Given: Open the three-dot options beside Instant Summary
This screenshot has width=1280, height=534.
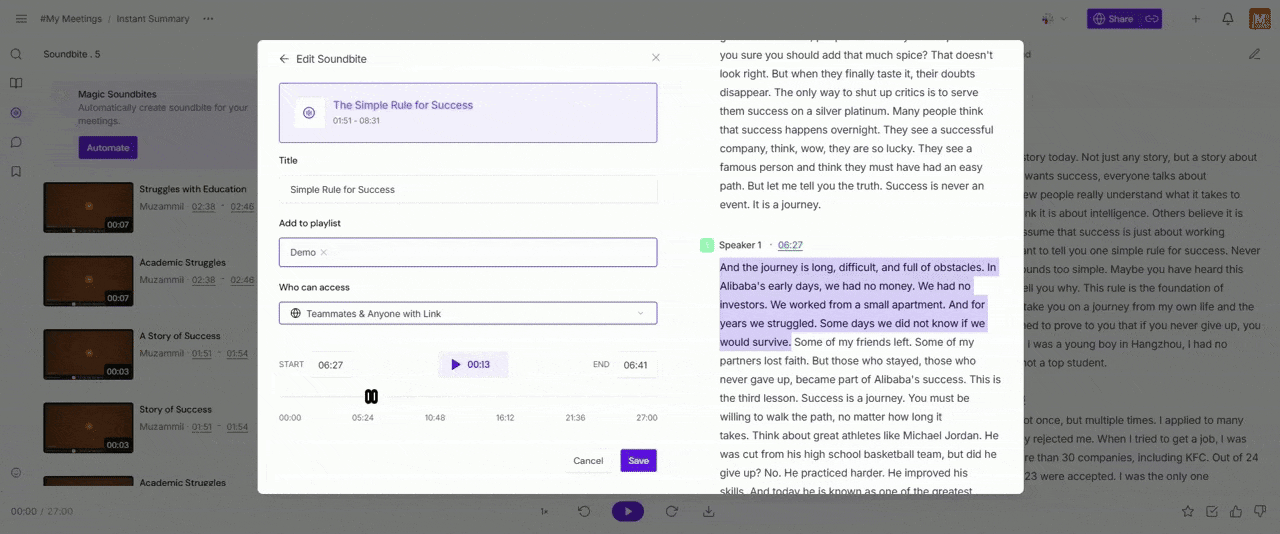Looking at the screenshot, I should click(208, 19).
